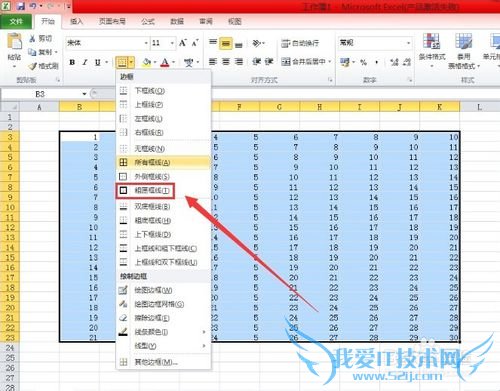Toggle Middle Align (highlighted) button
Viewport: 500px width, 391px height.
[x=226, y=43]
